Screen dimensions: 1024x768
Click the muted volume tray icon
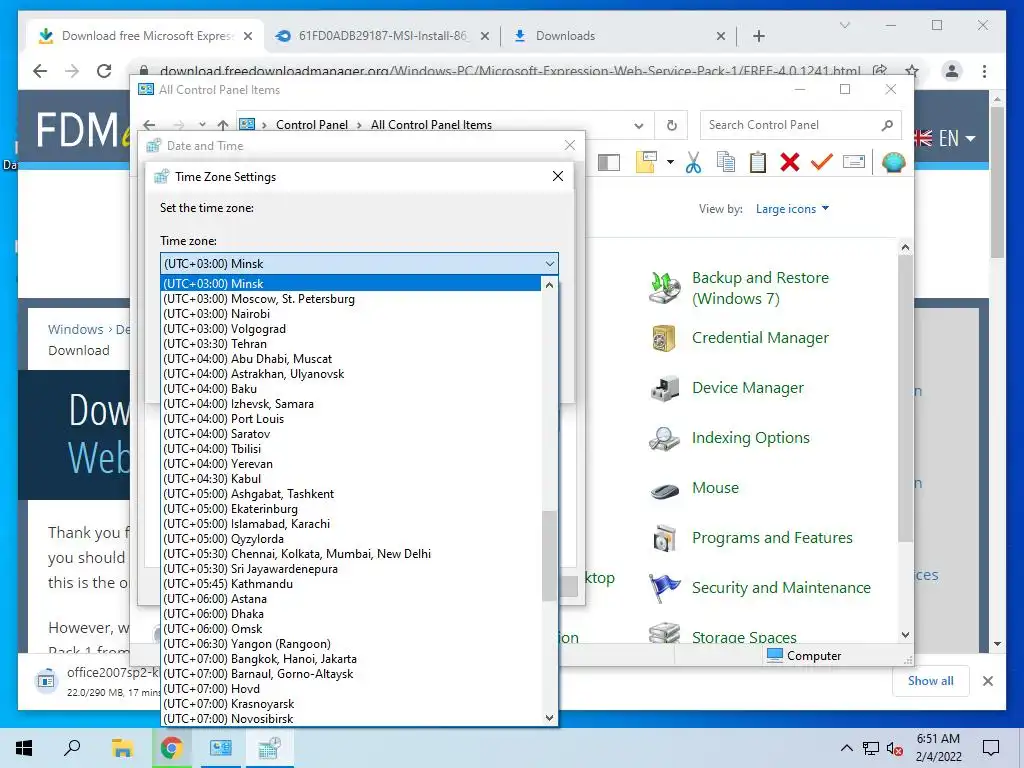(x=894, y=748)
